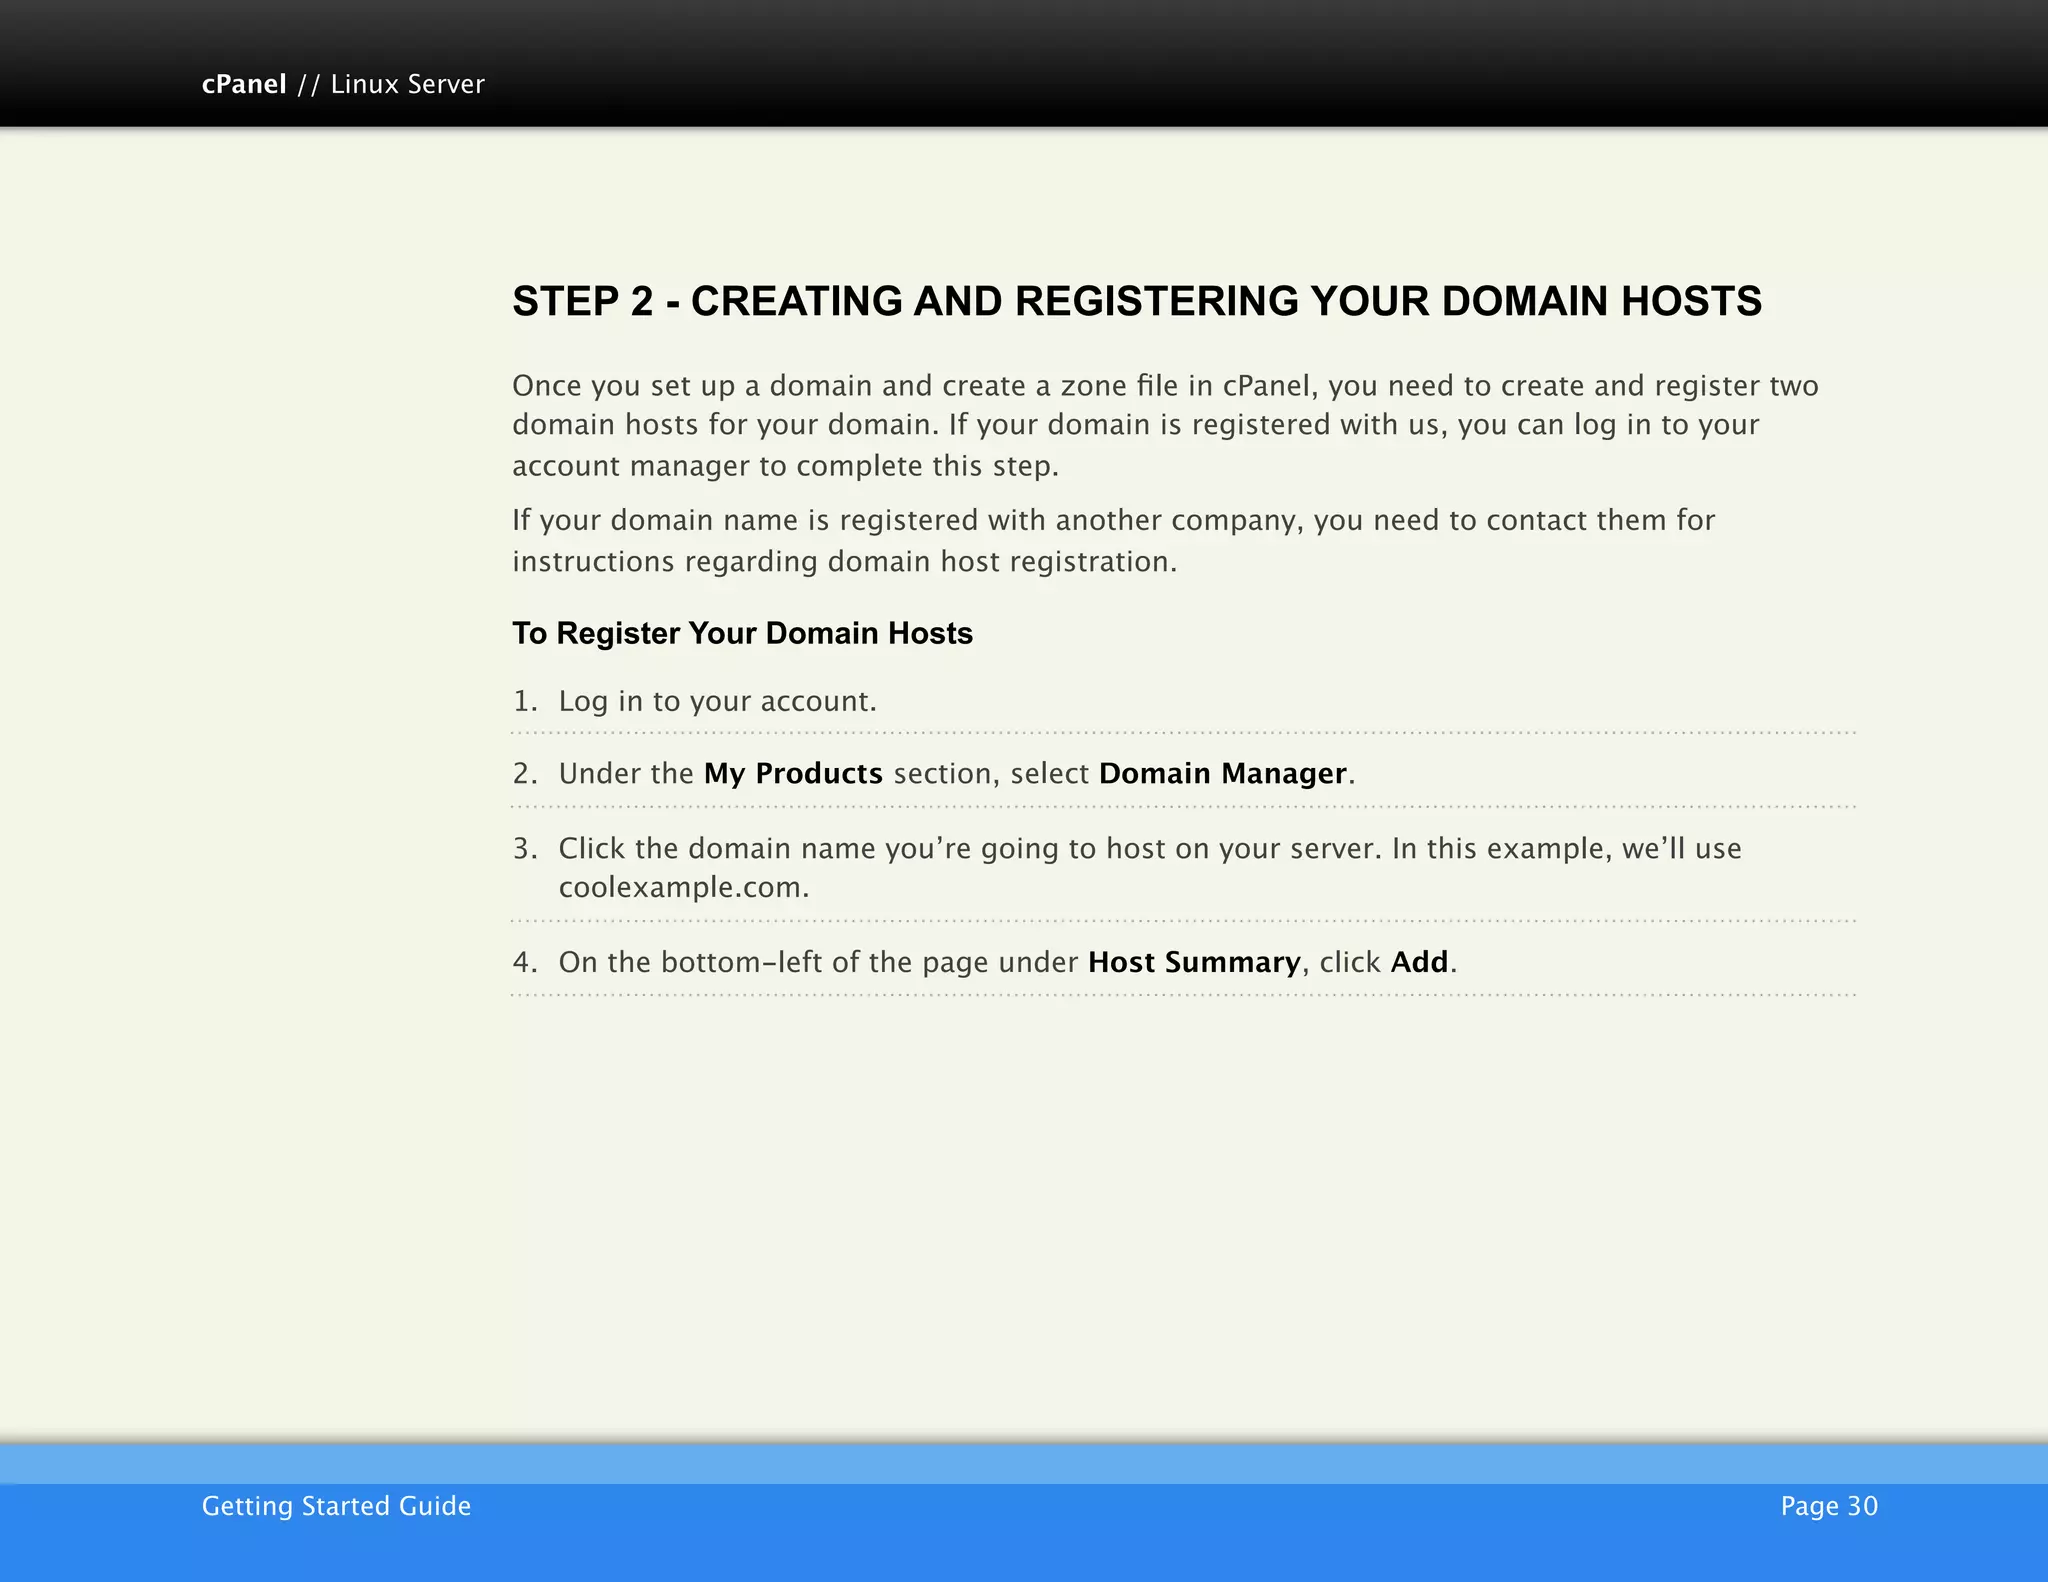Image resolution: width=2048 pixels, height=1582 pixels.
Task: Click the bold 'Add' text in step 4
Action: [1419, 962]
